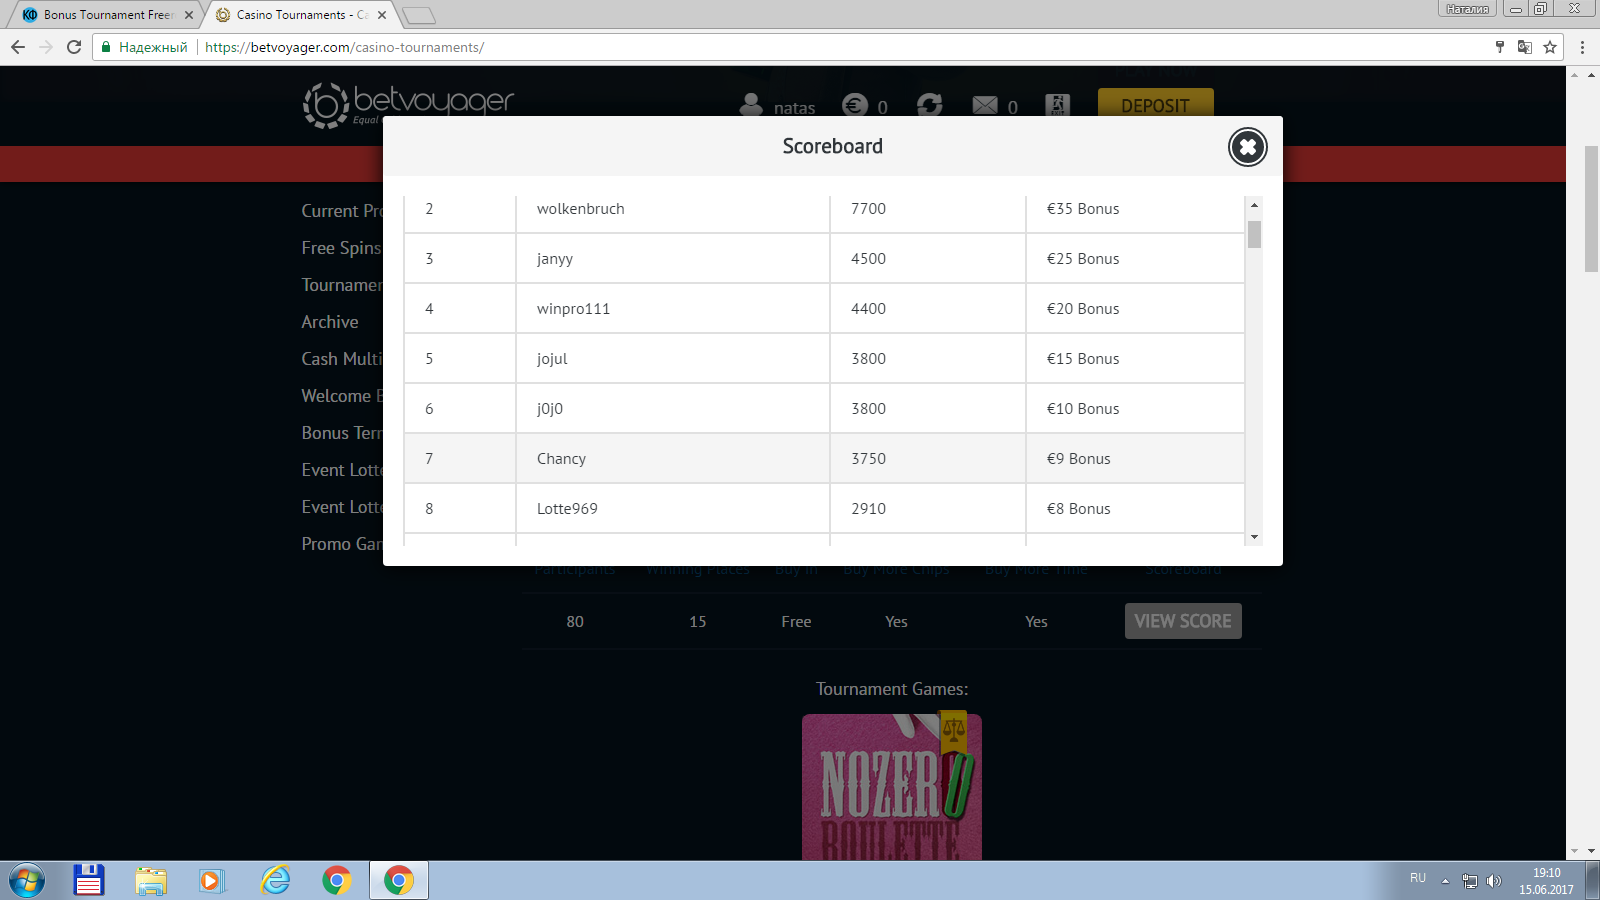Open the Tournaments sidebar link
Screen dimensions: 1600x900
coord(342,285)
